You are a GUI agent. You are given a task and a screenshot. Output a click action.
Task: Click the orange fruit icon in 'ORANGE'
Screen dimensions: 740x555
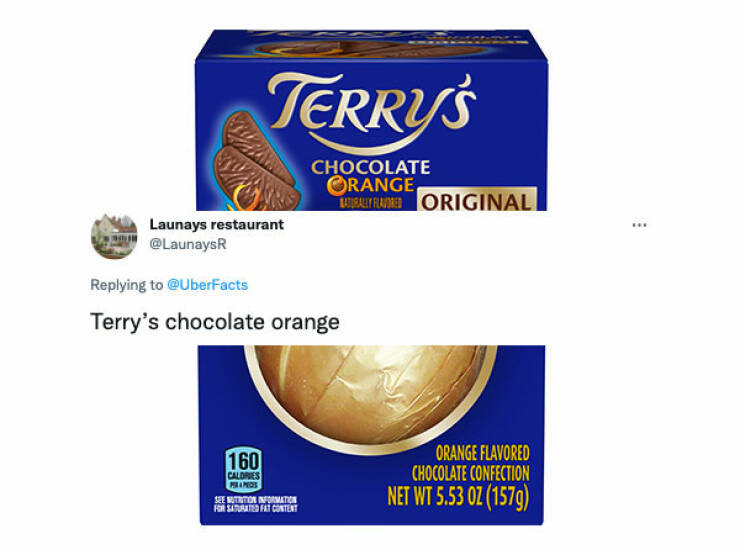tap(336, 186)
